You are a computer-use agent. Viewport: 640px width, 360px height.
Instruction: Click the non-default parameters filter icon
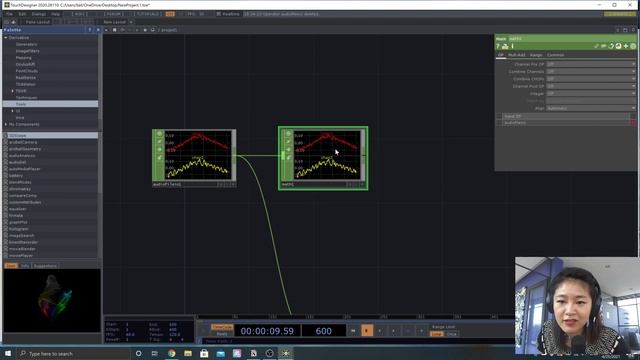(x=633, y=46)
